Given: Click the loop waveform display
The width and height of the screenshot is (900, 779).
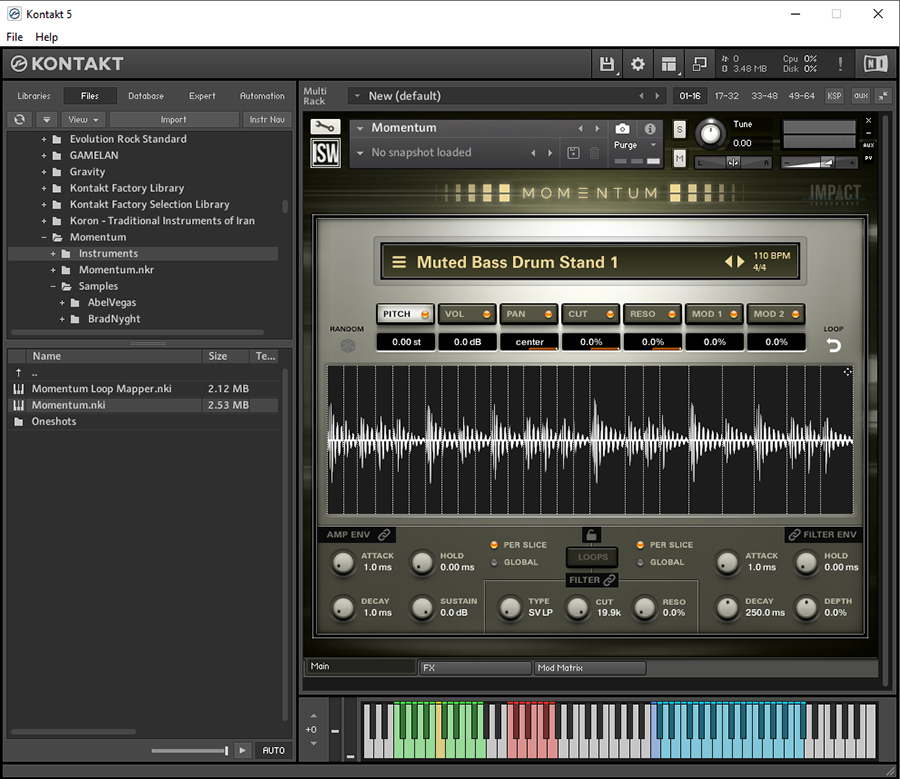Looking at the screenshot, I should tap(590, 440).
